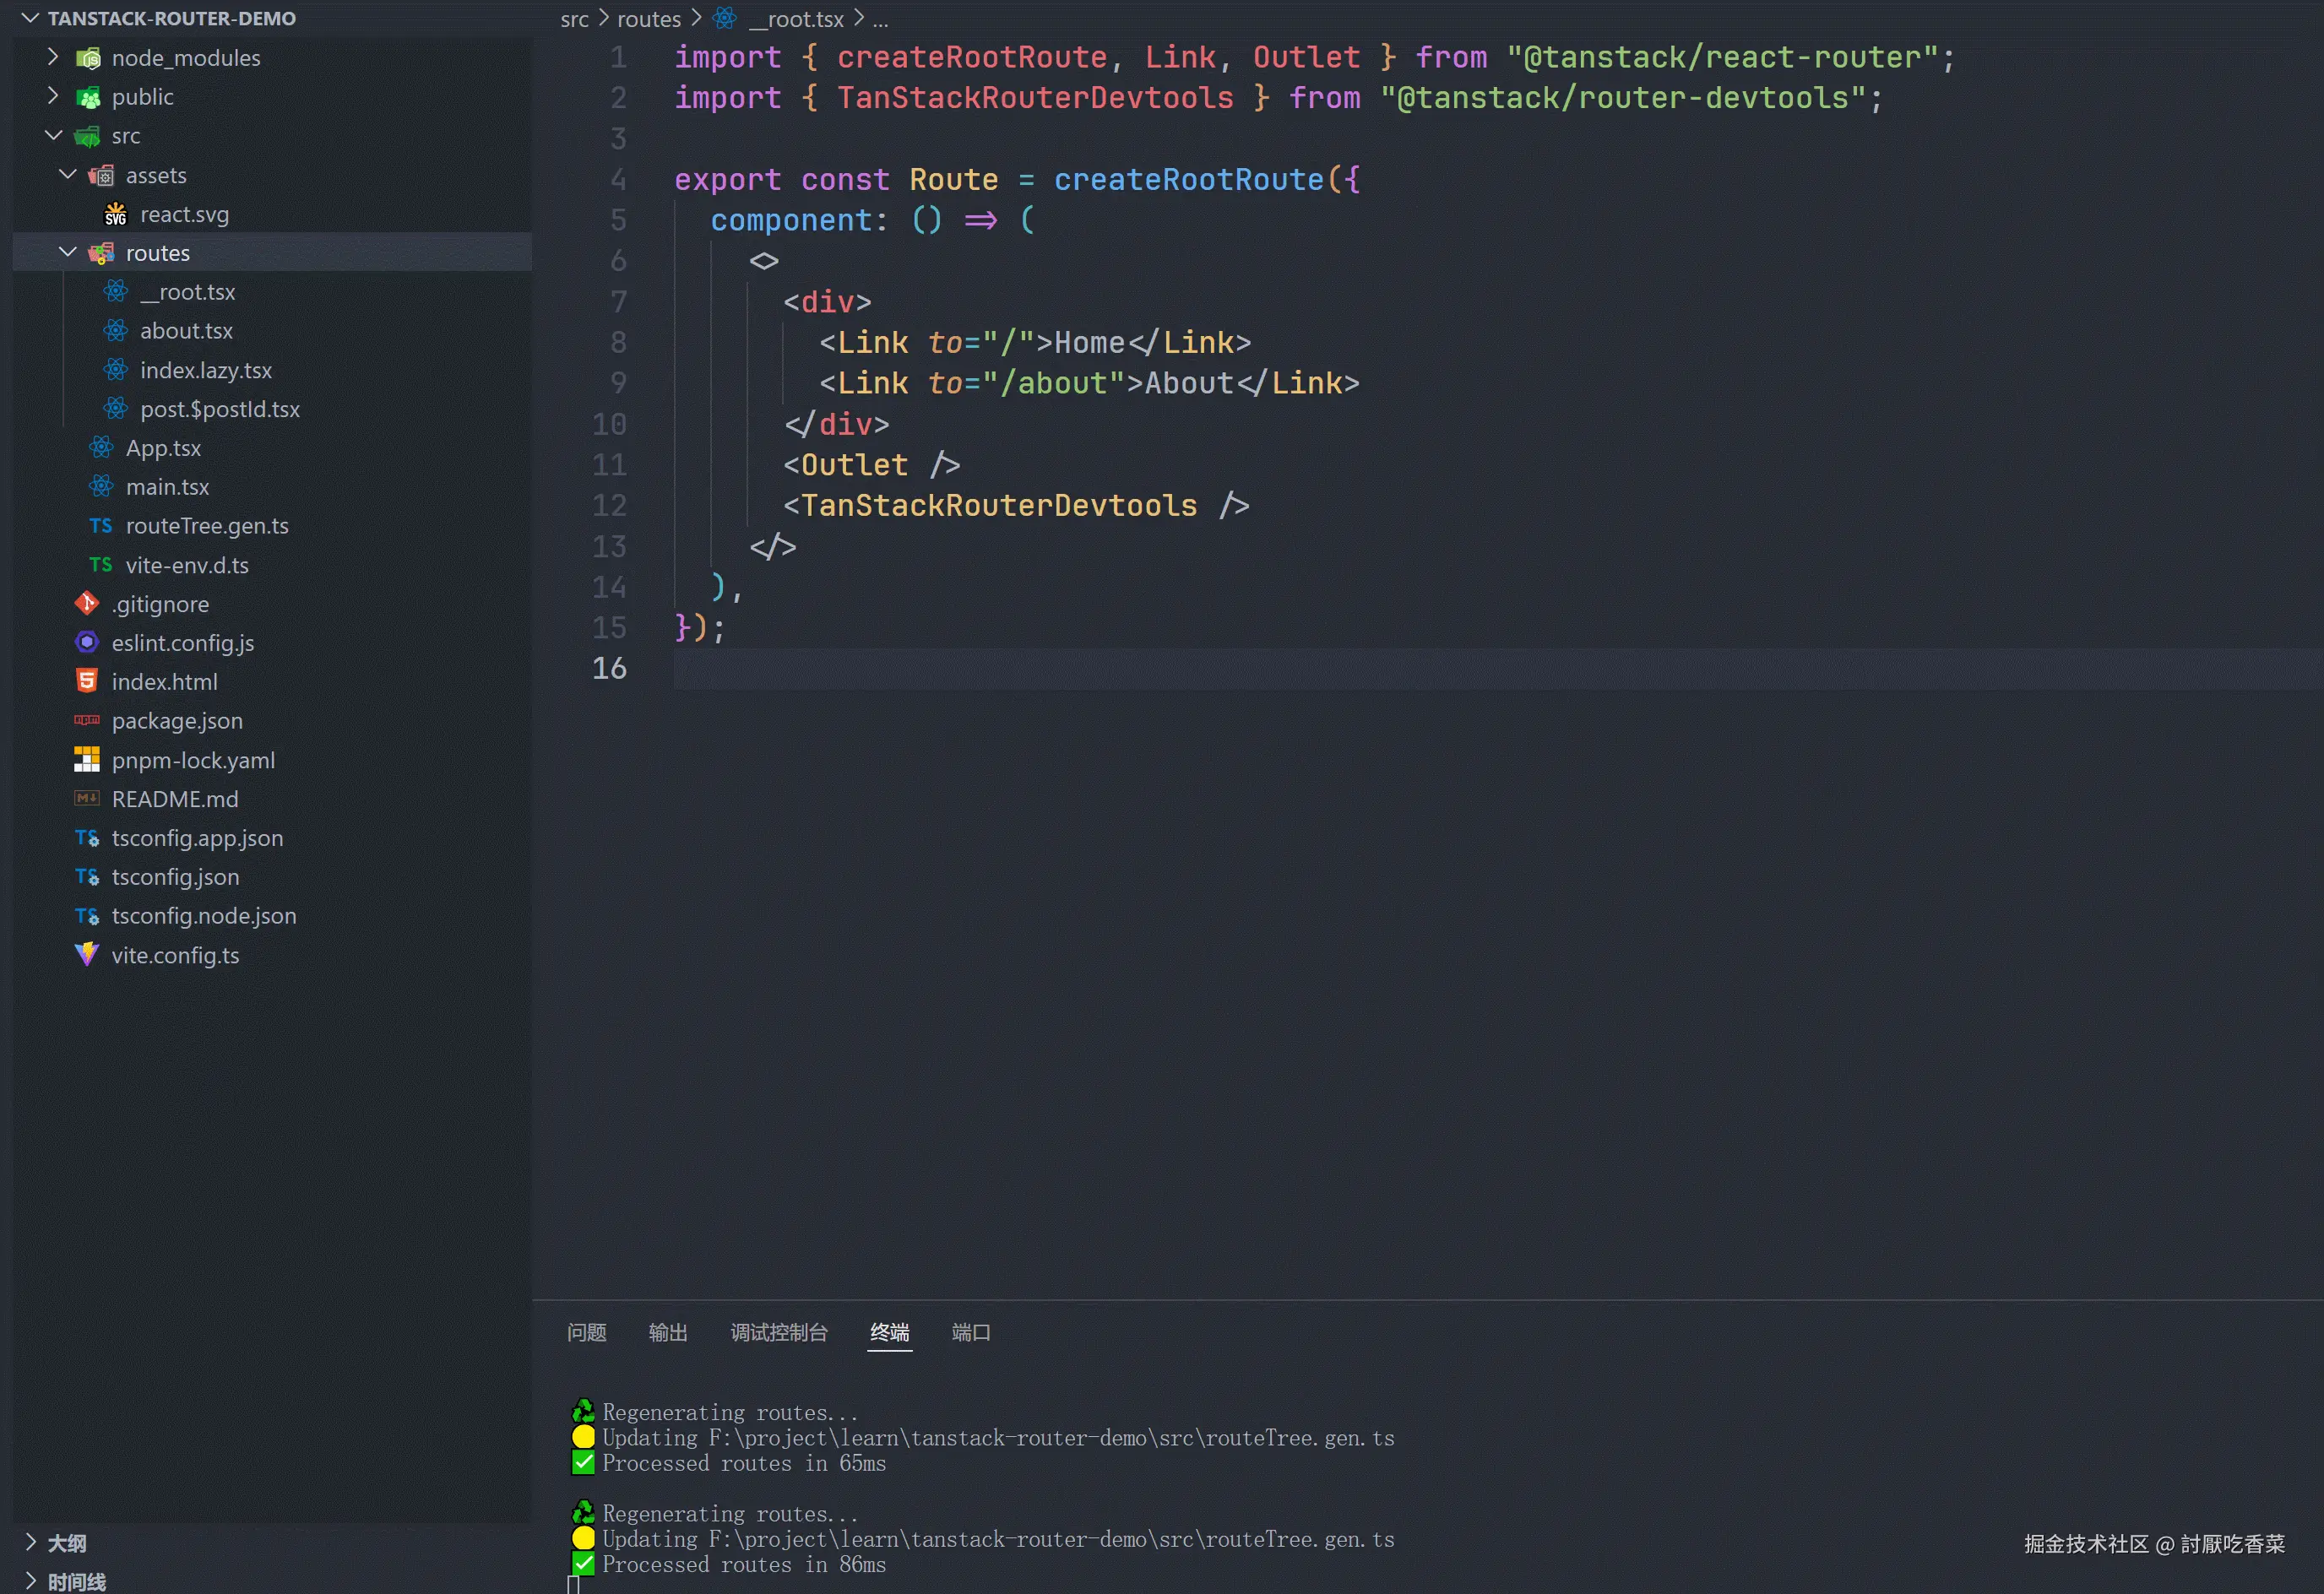Click the Vite icon of vite.config.ts
This screenshot has height=1594, width=2324.
point(87,955)
